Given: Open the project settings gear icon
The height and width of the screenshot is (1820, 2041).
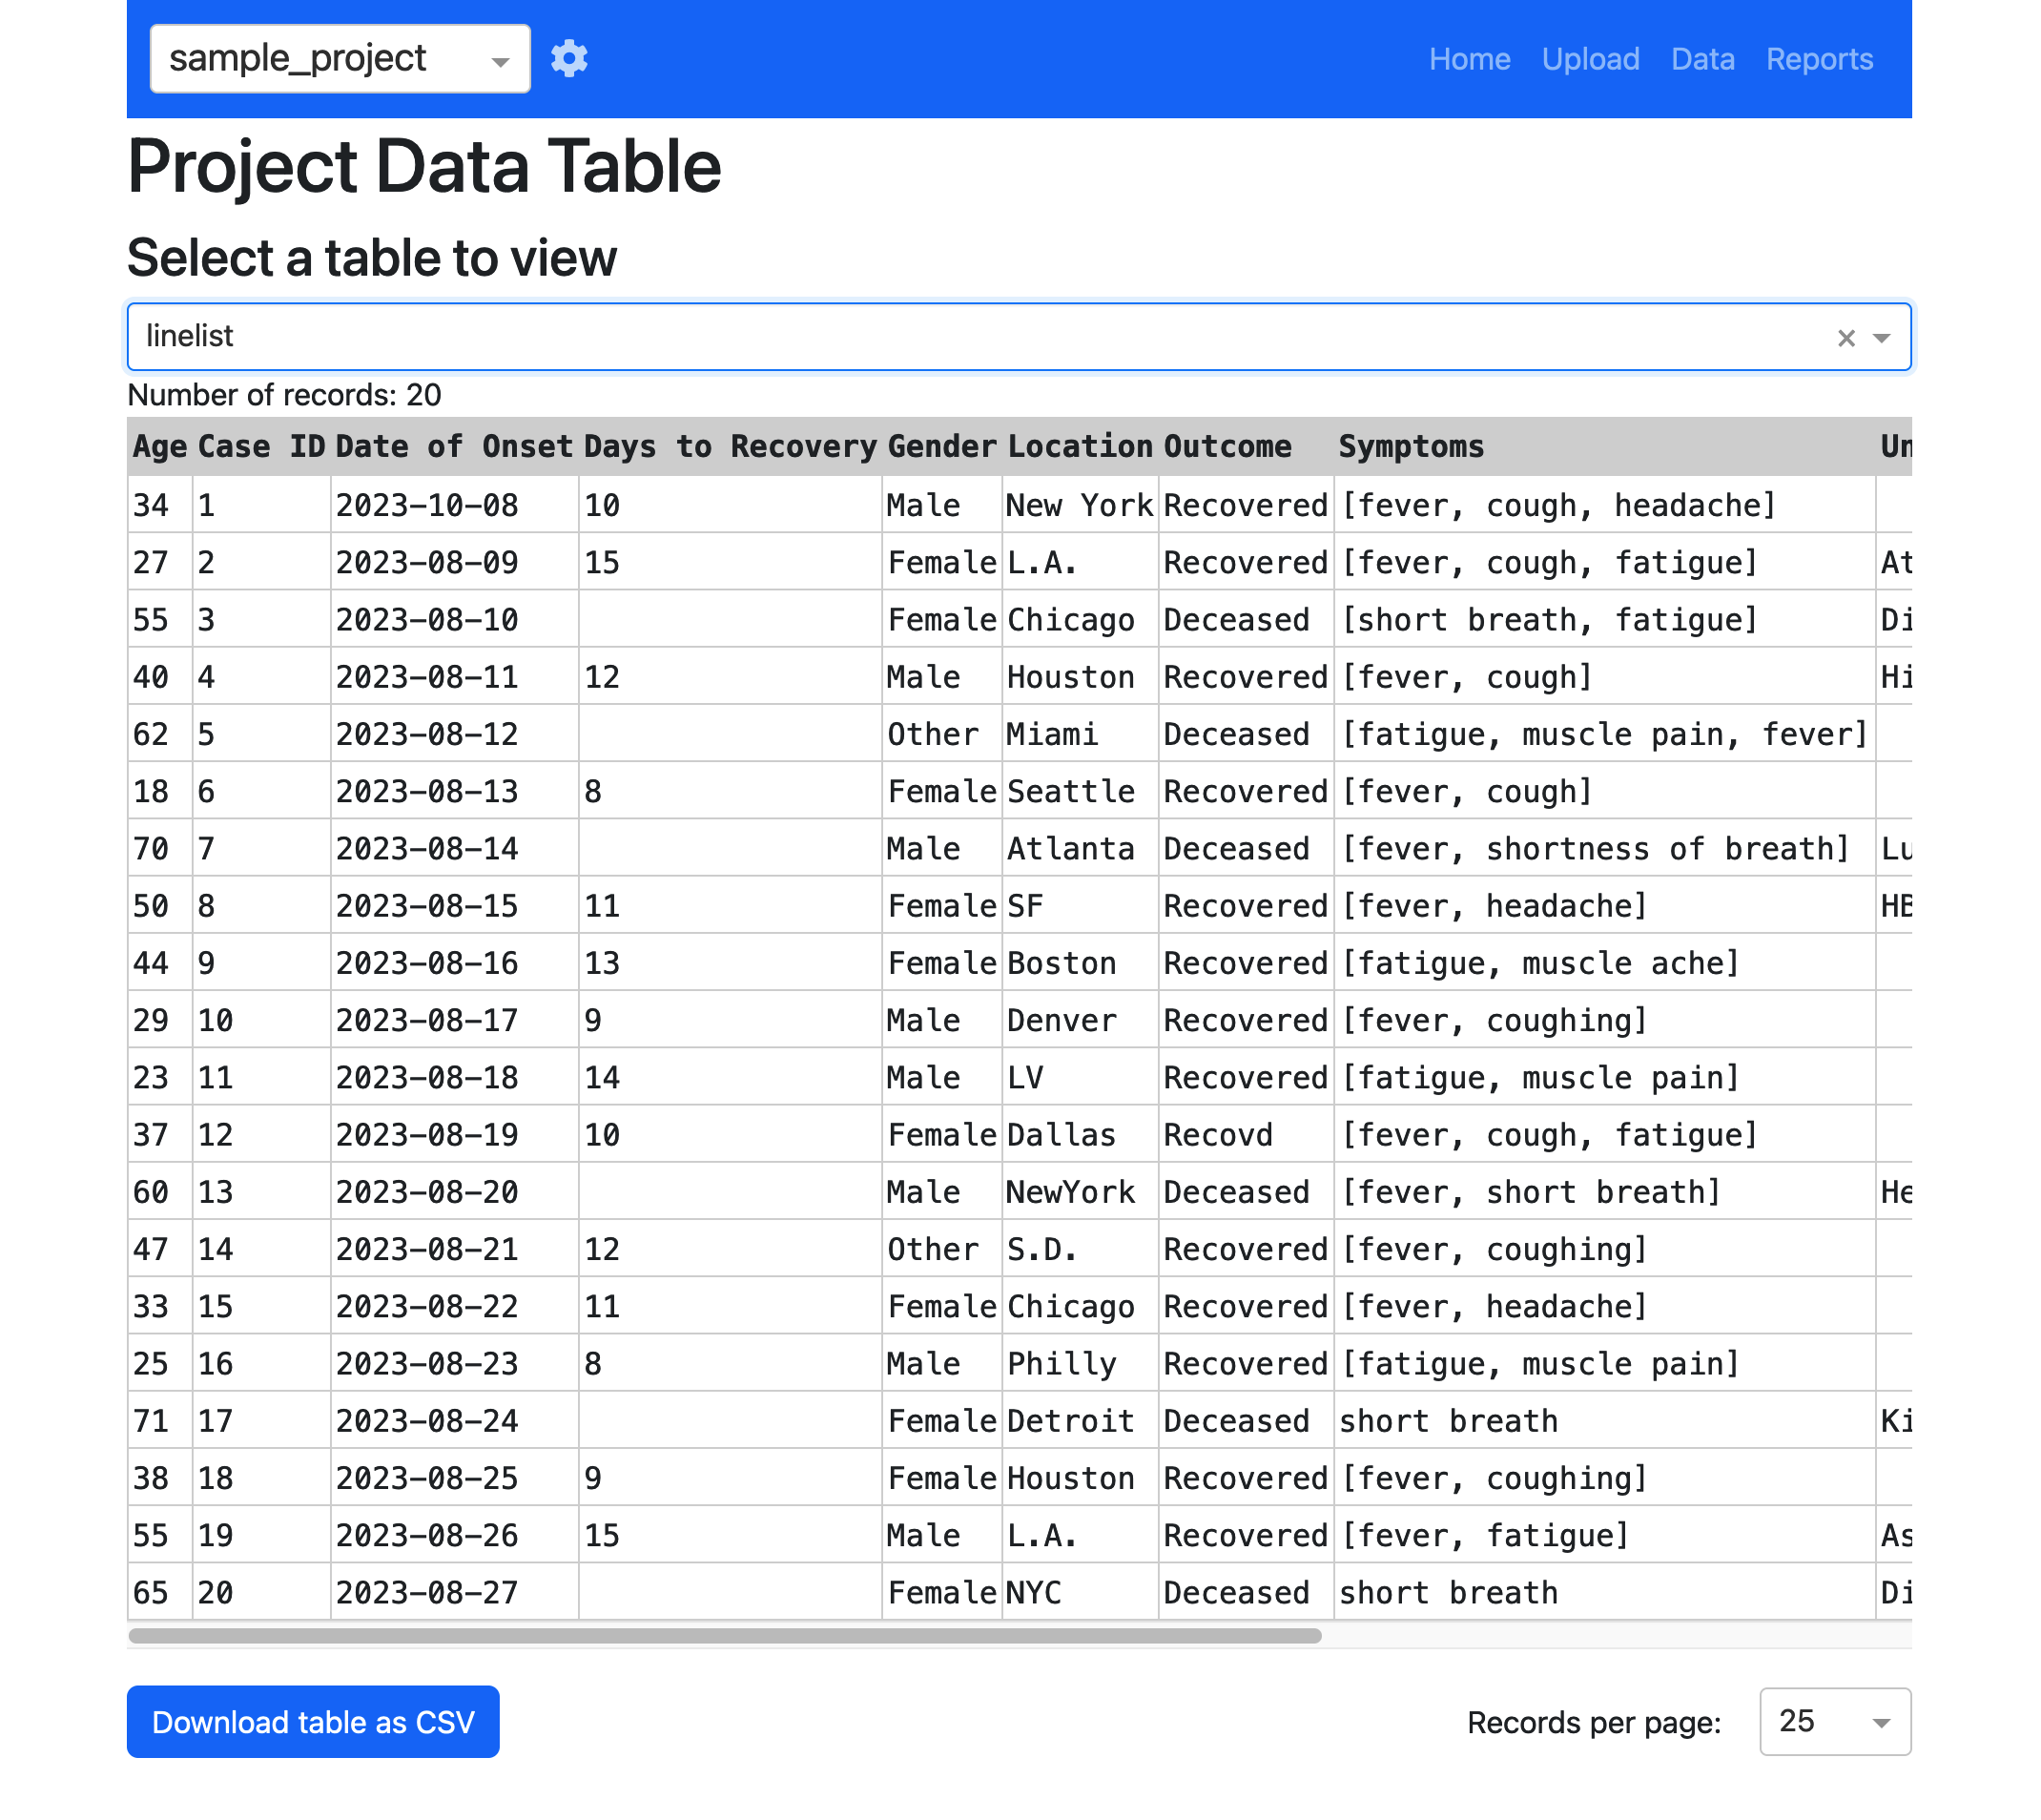Looking at the screenshot, I should tap(569, 58).
